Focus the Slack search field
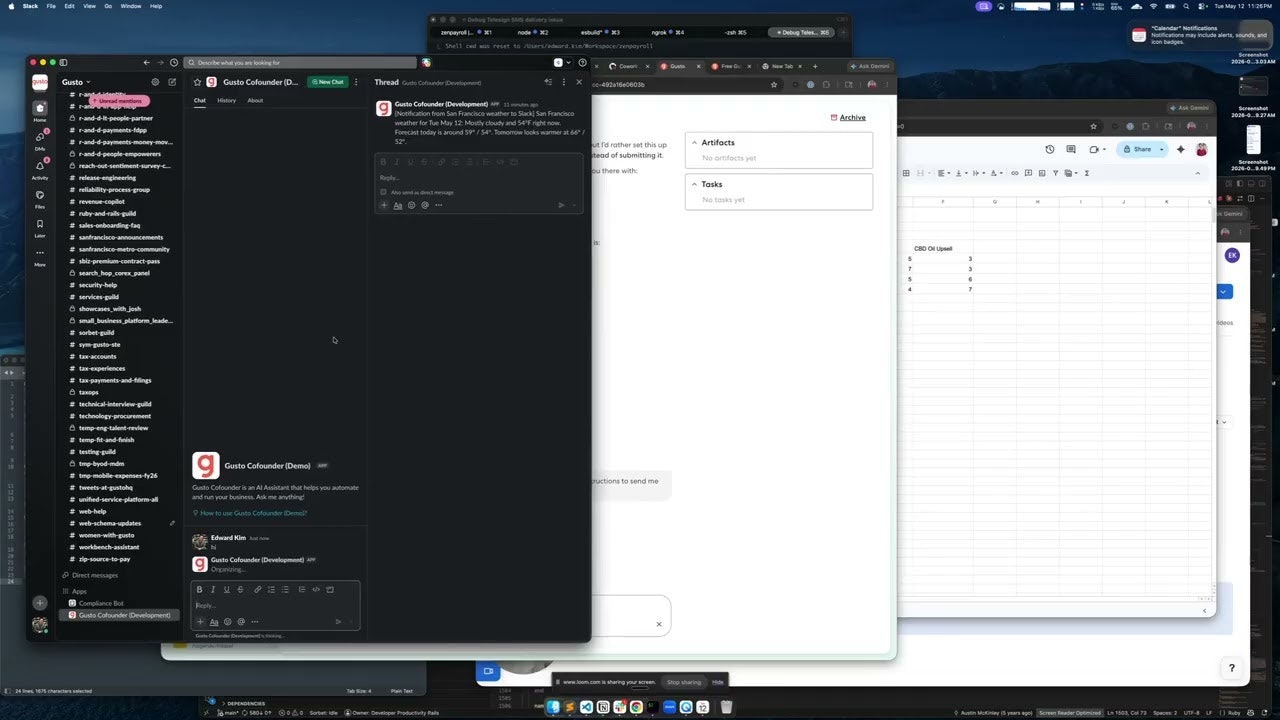 300,62
